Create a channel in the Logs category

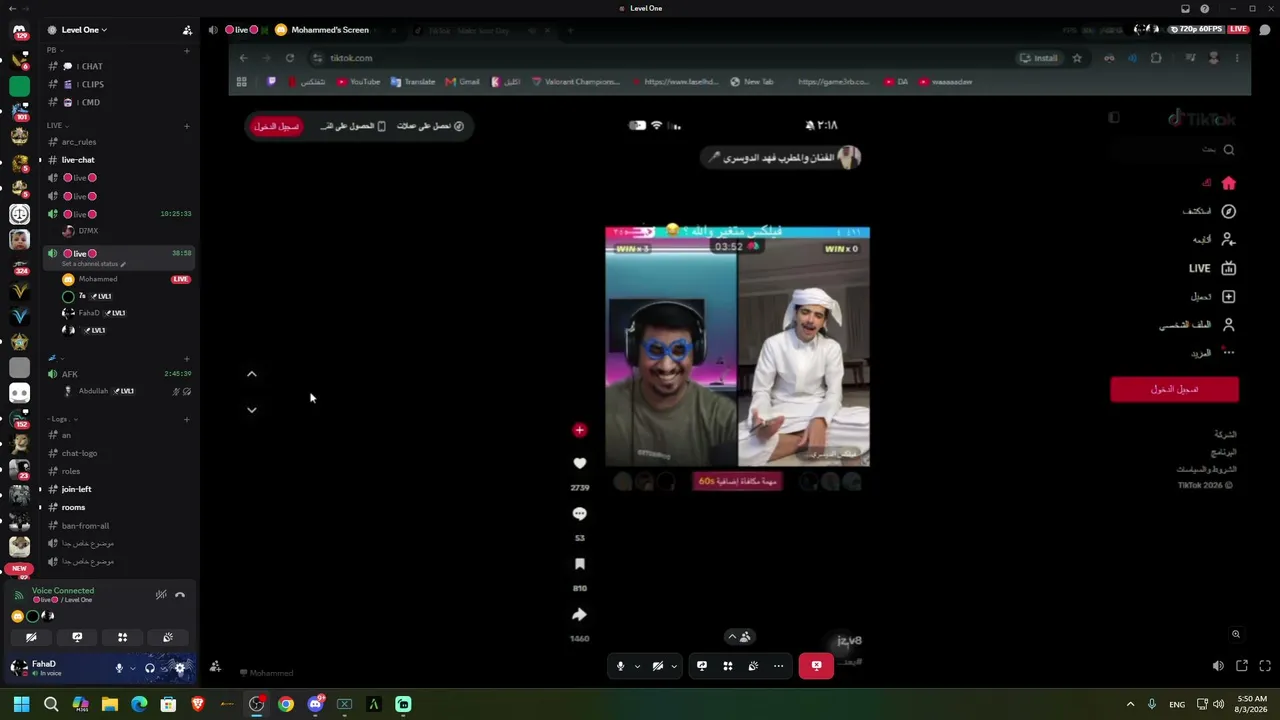click(x=187, y=419)
